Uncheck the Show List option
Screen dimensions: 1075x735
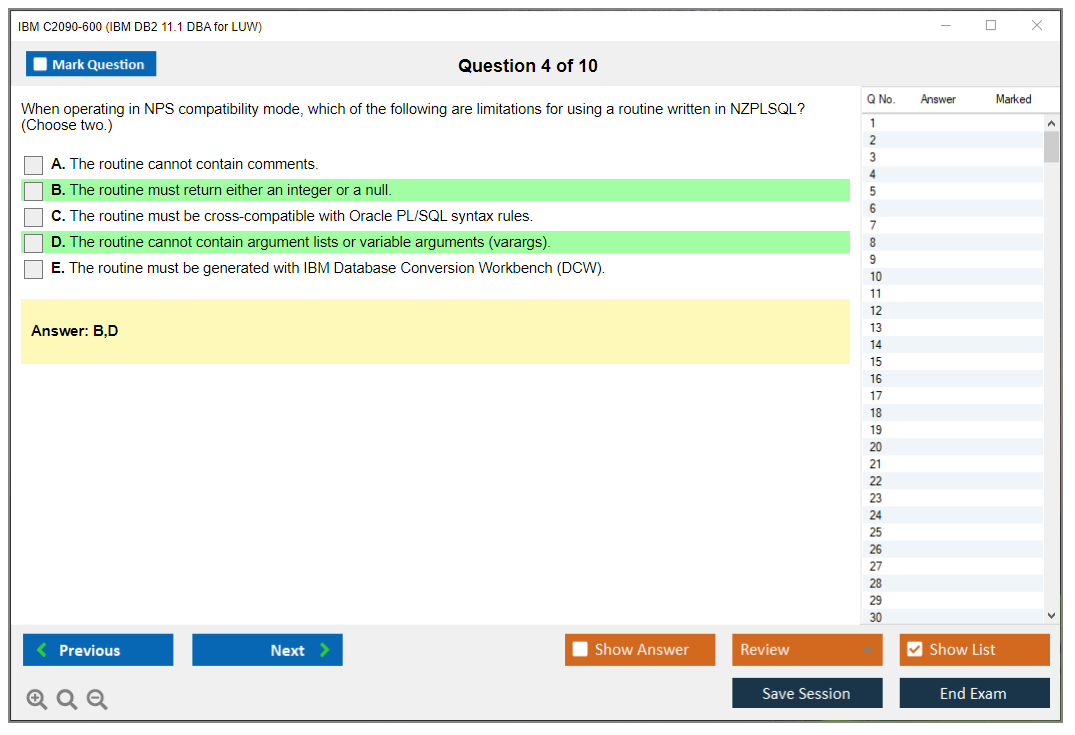point(914,650)
